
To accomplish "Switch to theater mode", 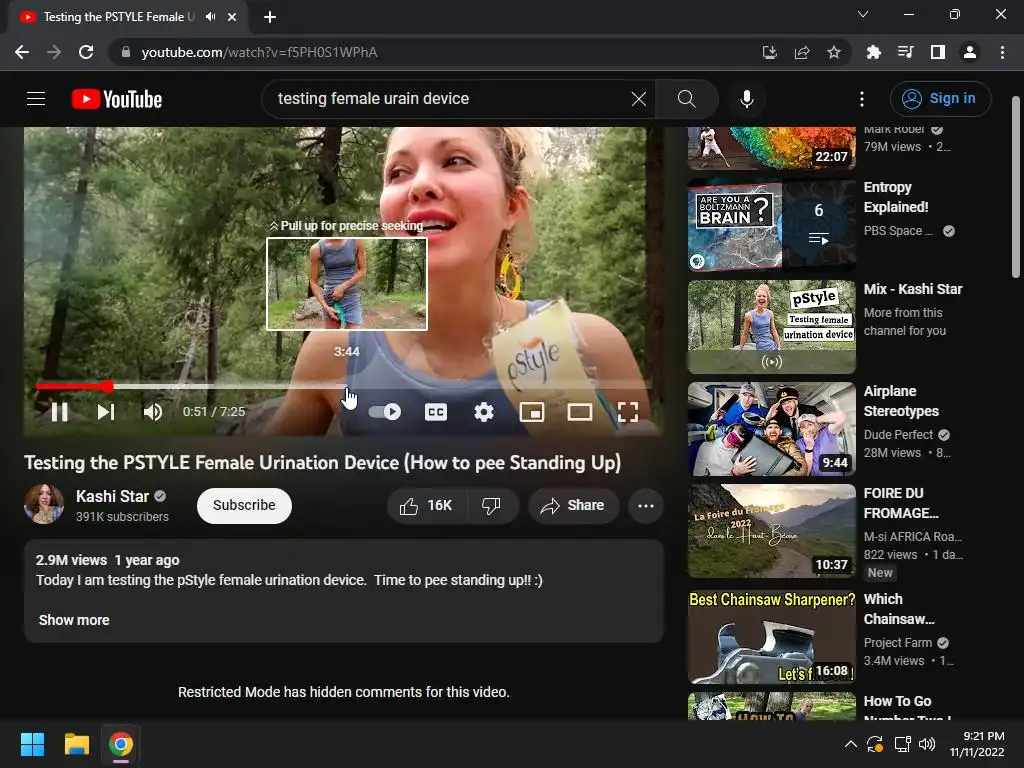I will 579,412.
